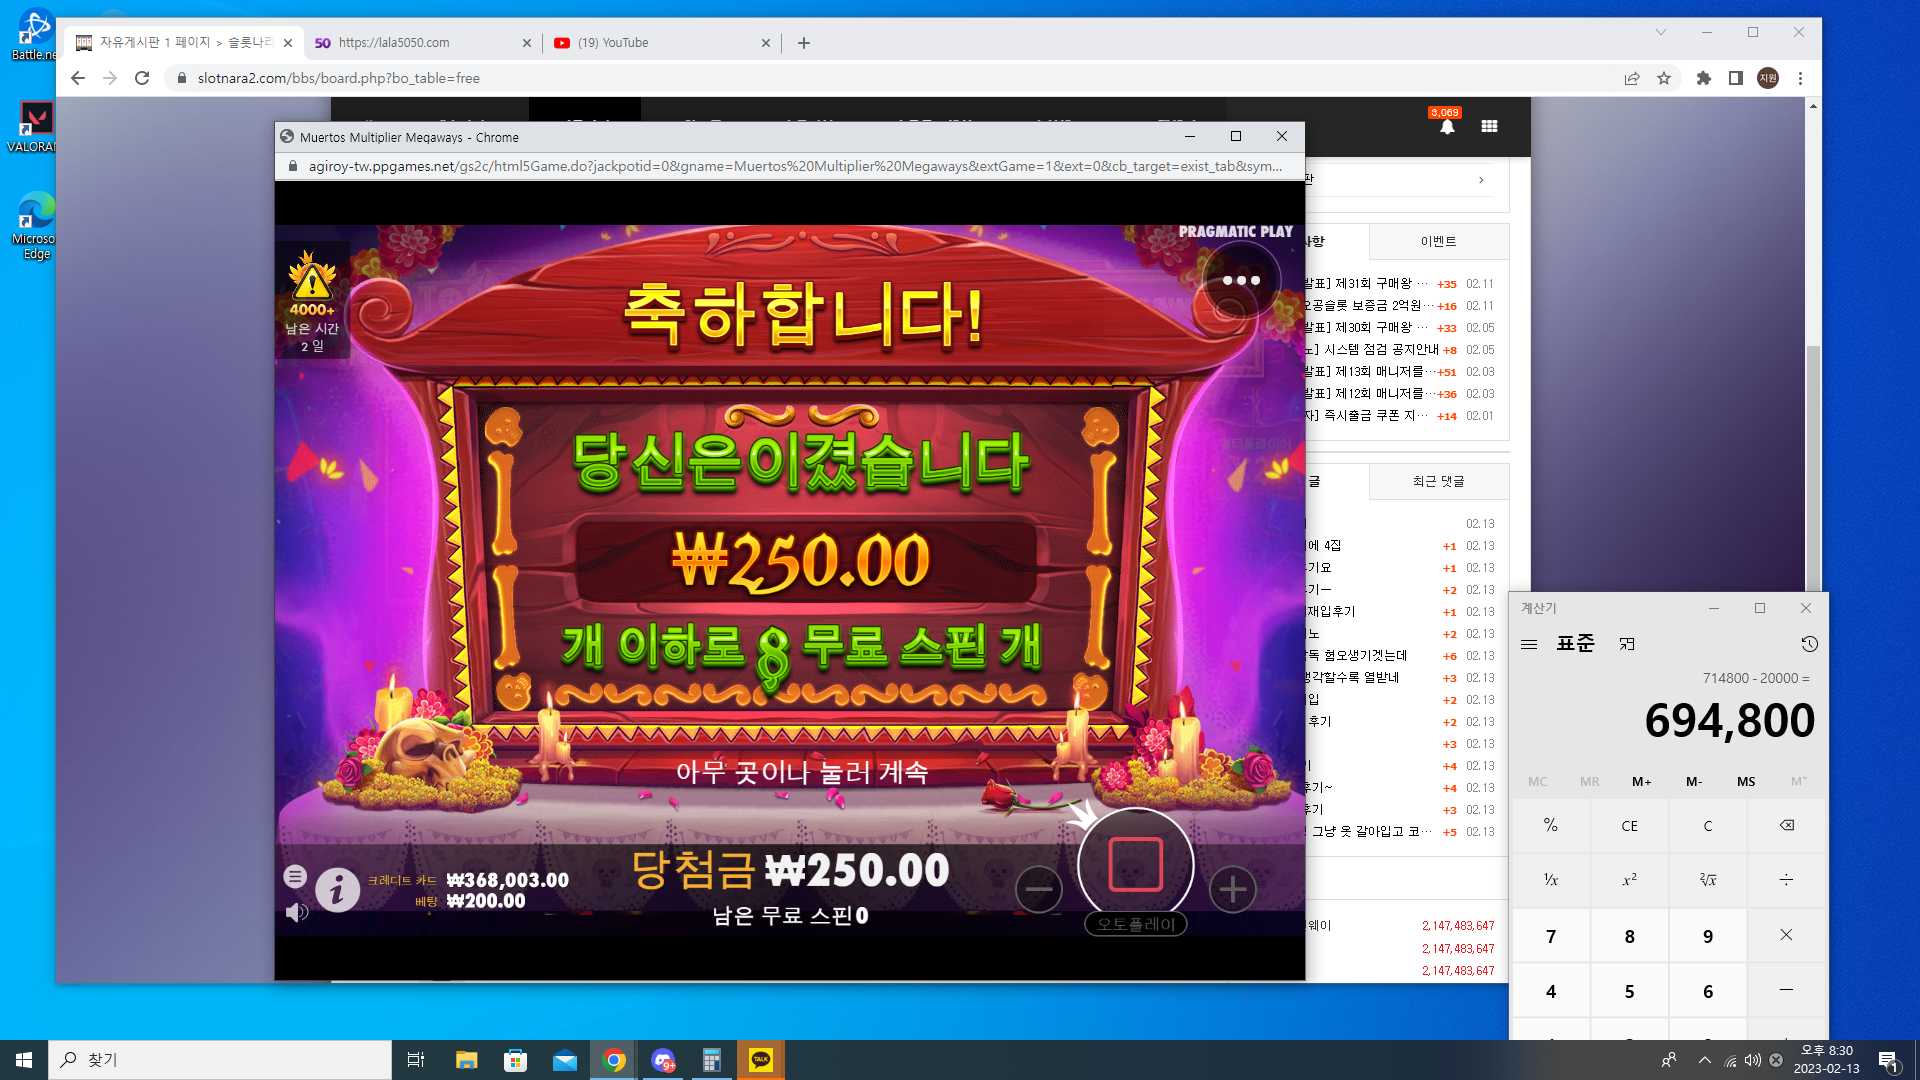This screenshot has height=1080, width=1920.
Task: Click the number 5 key
Action: 1629,991
